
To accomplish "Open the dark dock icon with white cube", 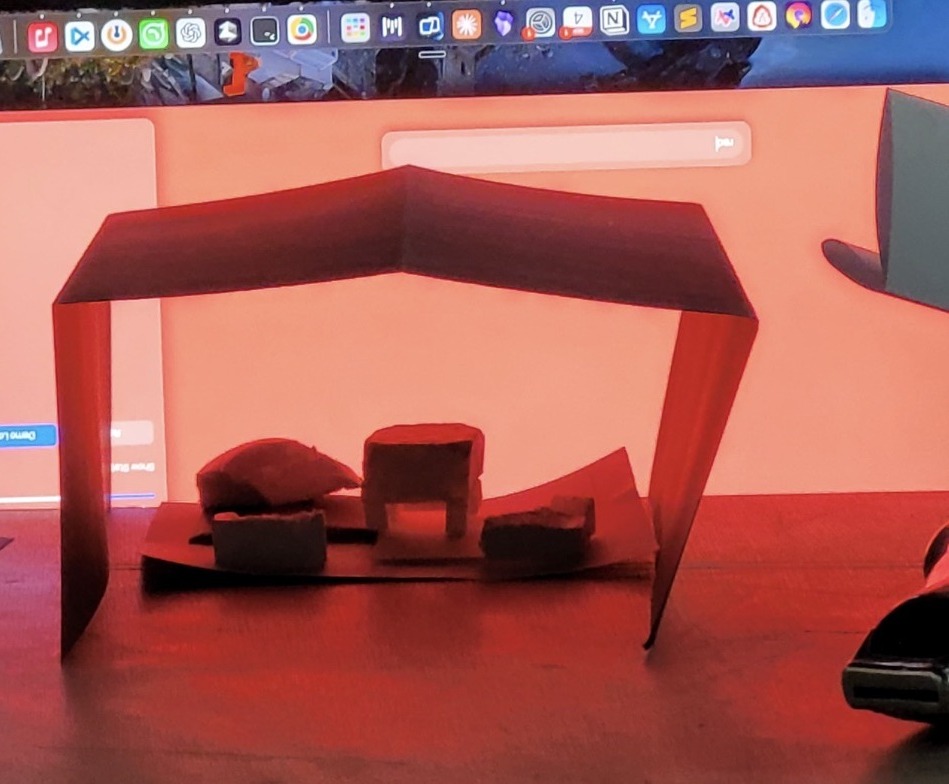I will tap(228, 32).
